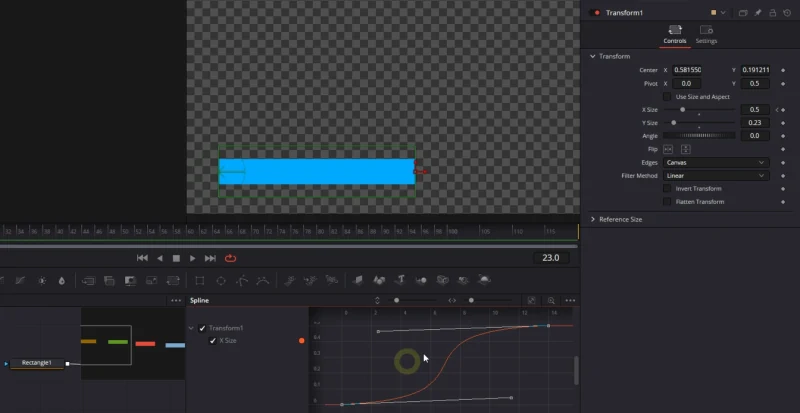Jump to the first frame
800x413 pixels.
tap(142, 258)
